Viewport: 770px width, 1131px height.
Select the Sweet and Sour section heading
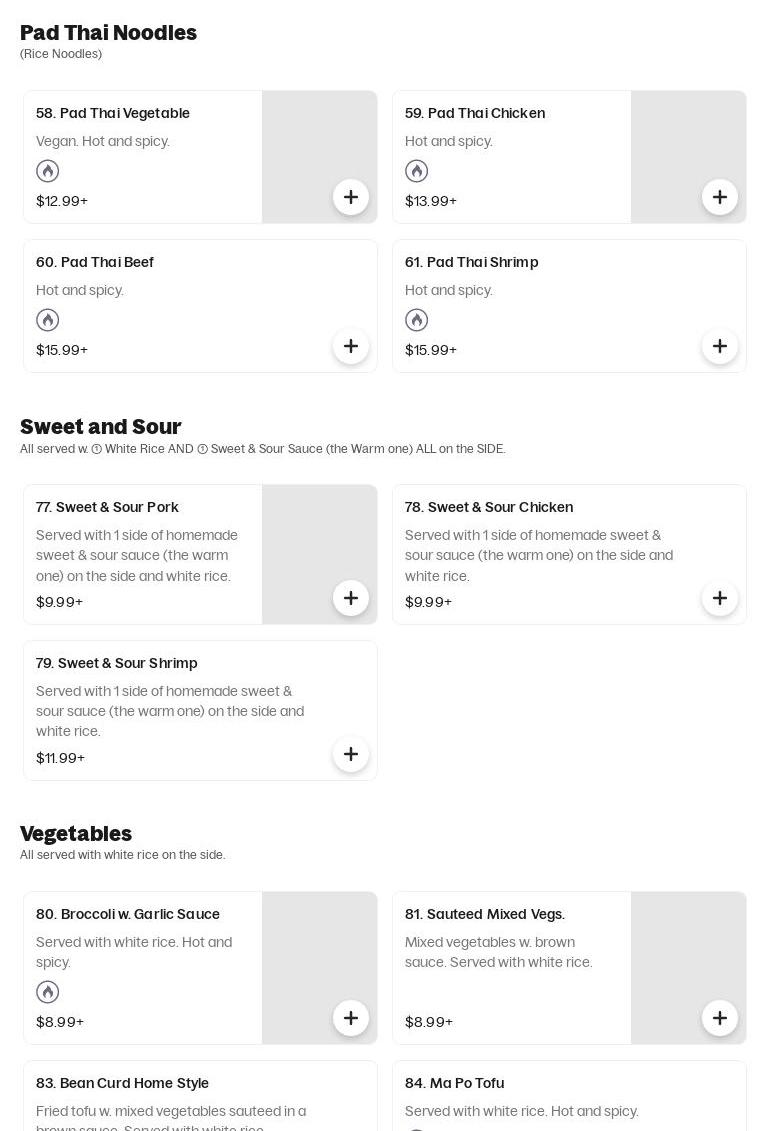coord(100,426)
